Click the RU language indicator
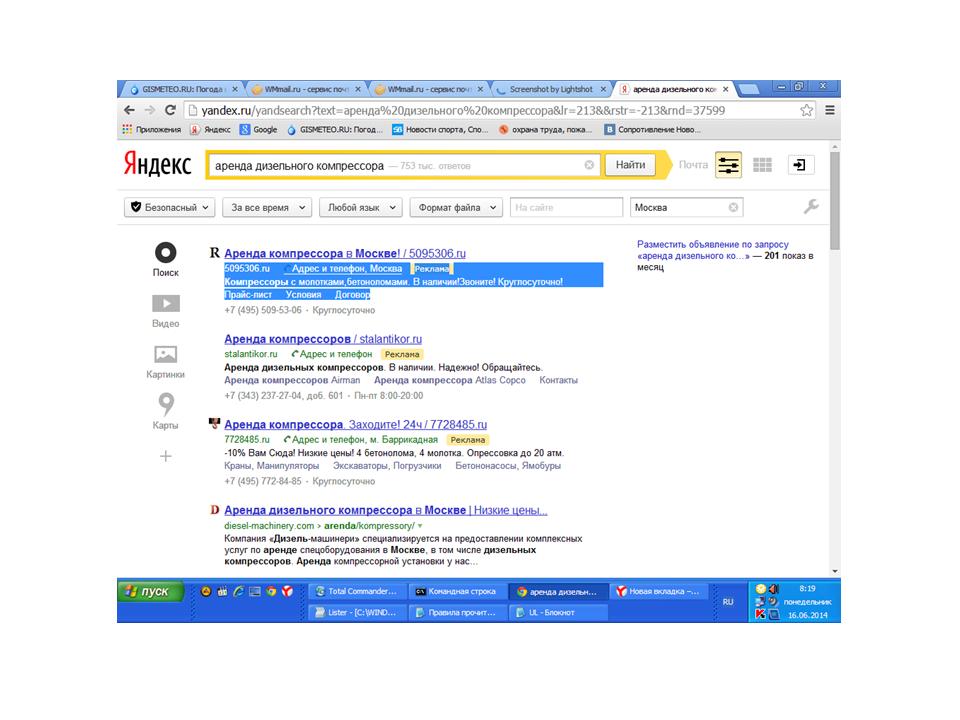The width and height of the screenshot is (960, 720). tap(728, 602)
